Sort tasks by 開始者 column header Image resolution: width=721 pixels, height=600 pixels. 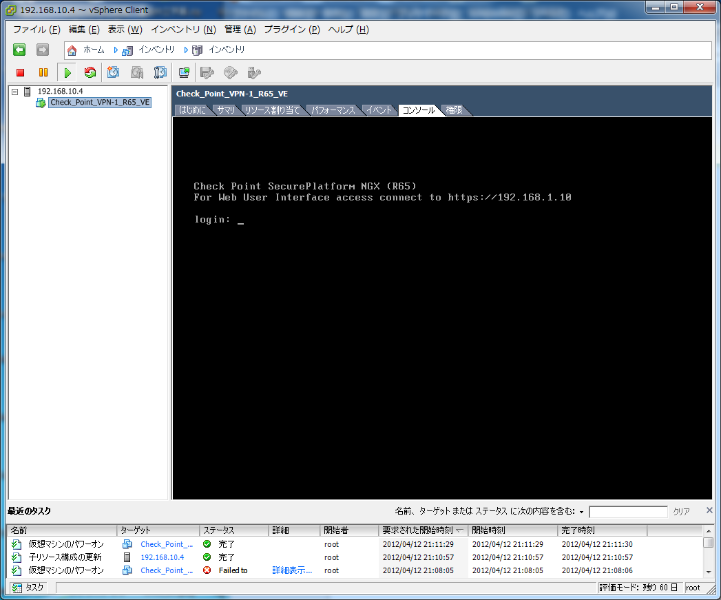pyautogui.click(x=349, y=531)
